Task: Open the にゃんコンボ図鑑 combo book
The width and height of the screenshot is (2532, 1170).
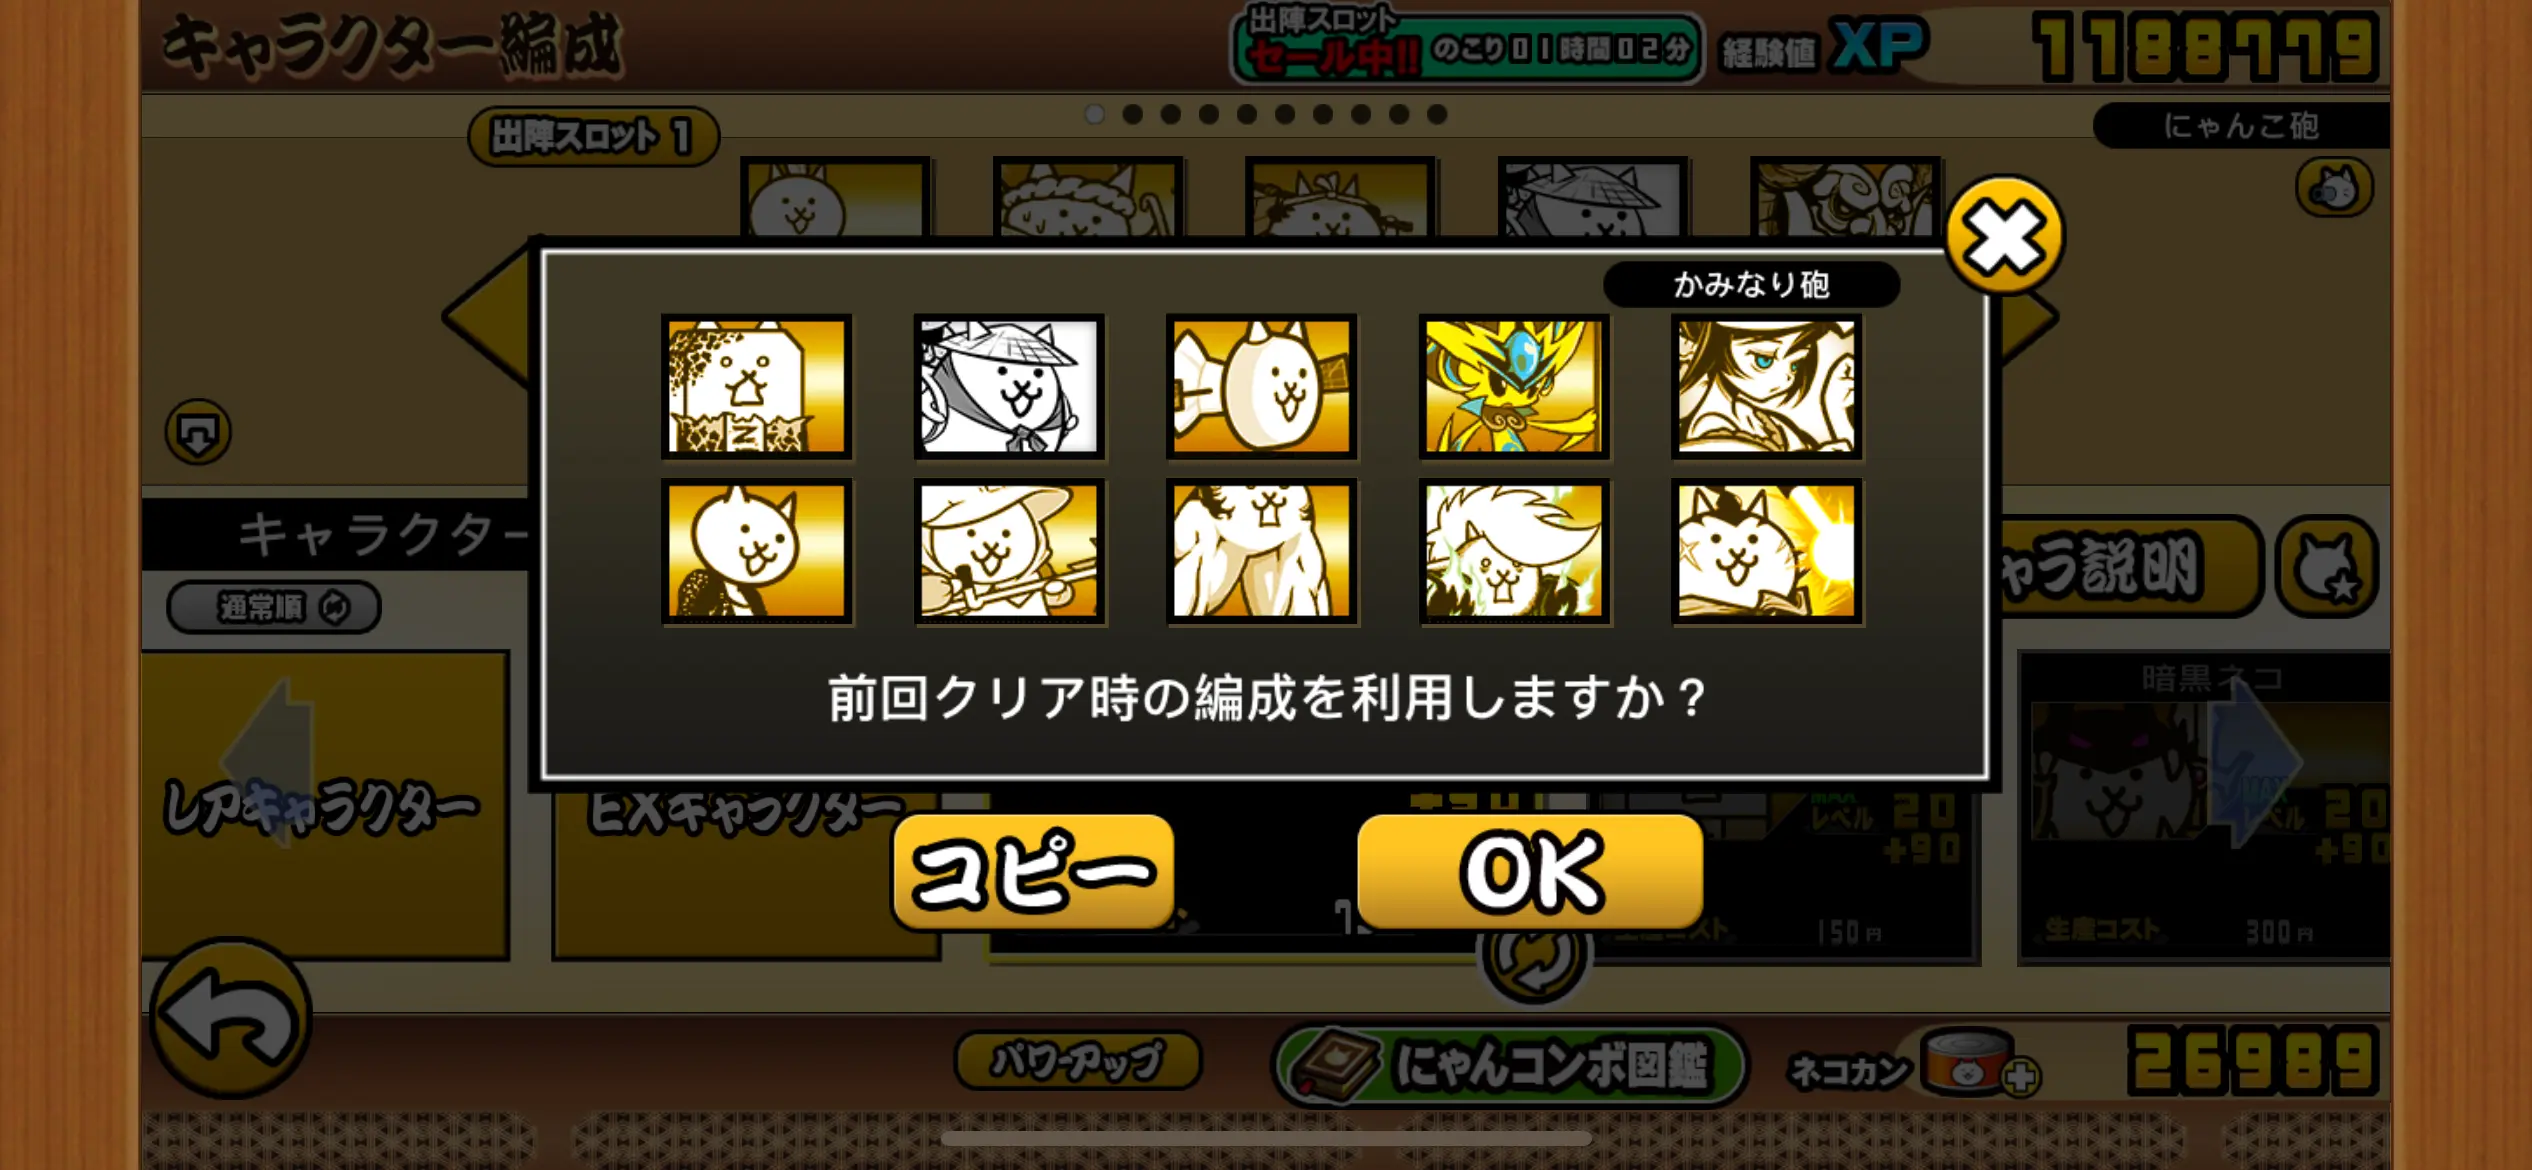Action: pos(1510,1065)
